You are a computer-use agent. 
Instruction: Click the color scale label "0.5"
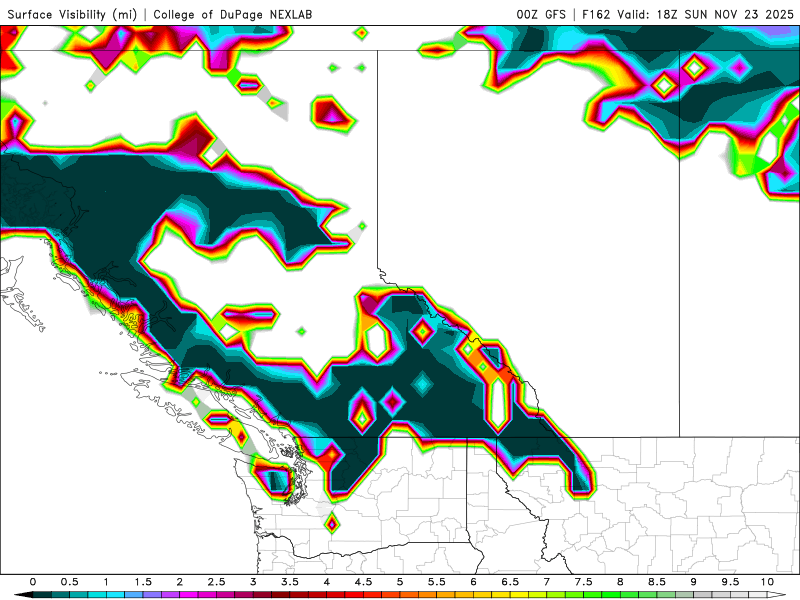[69, 582]
